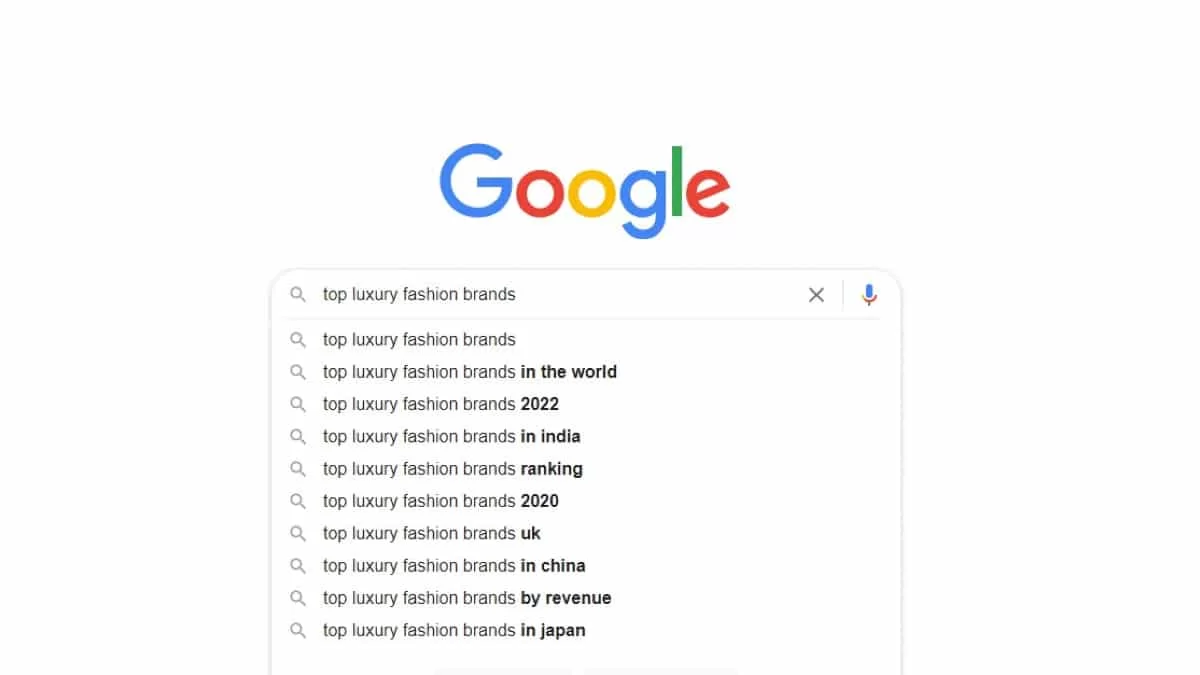Click magnifier icon beside "uk" suggestion
The height and width of the screenshot is (675, 1200).
pyautogui.click(x=297, y=533)
